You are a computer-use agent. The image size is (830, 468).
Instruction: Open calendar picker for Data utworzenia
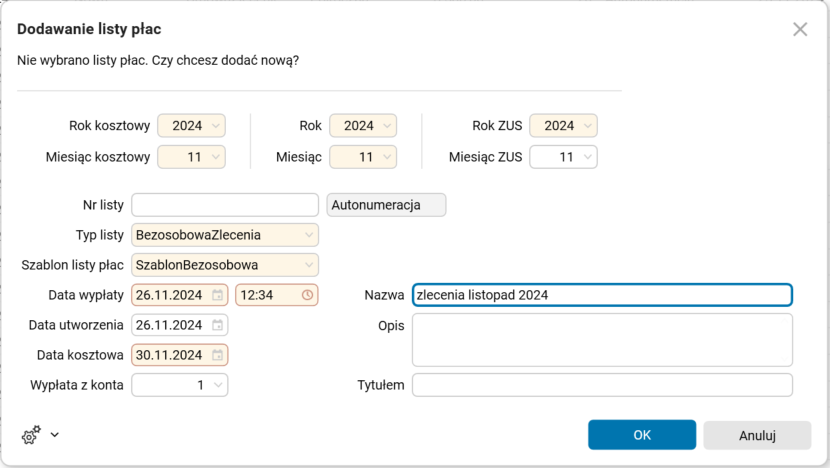[x=218, y=325]
